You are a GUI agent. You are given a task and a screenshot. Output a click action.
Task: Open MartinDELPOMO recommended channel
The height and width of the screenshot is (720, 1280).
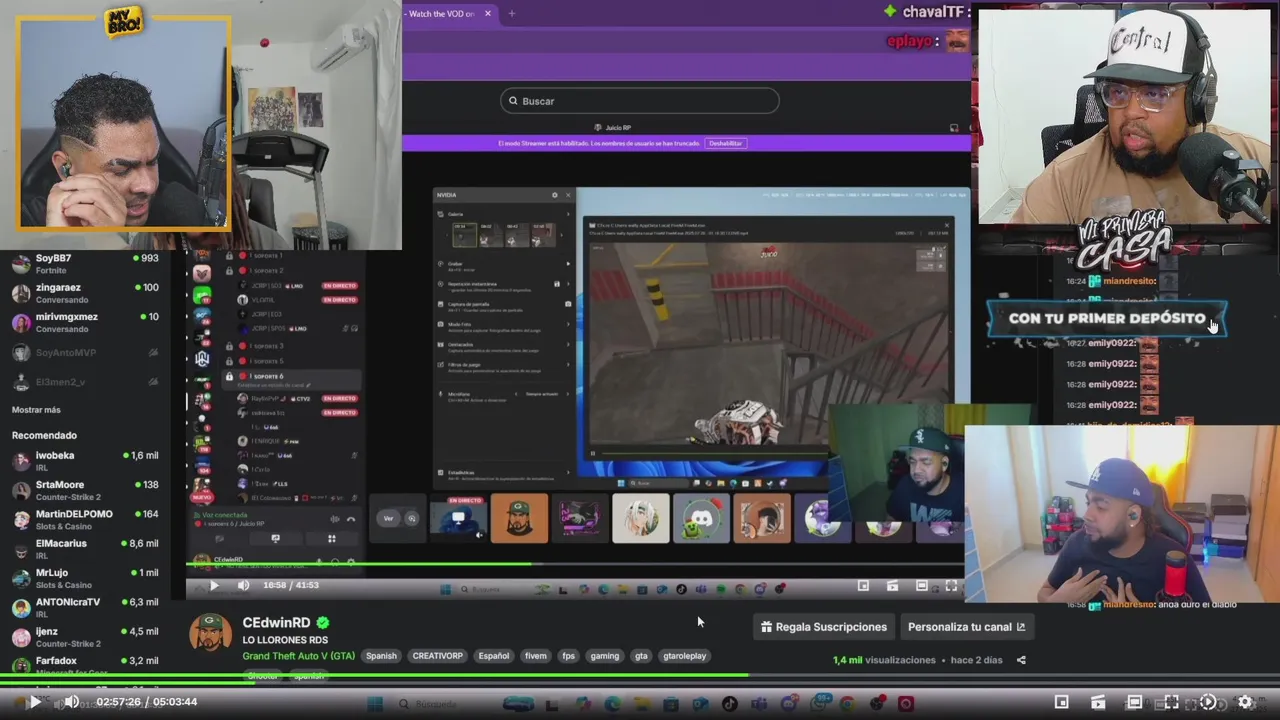(x=85, y=520)
